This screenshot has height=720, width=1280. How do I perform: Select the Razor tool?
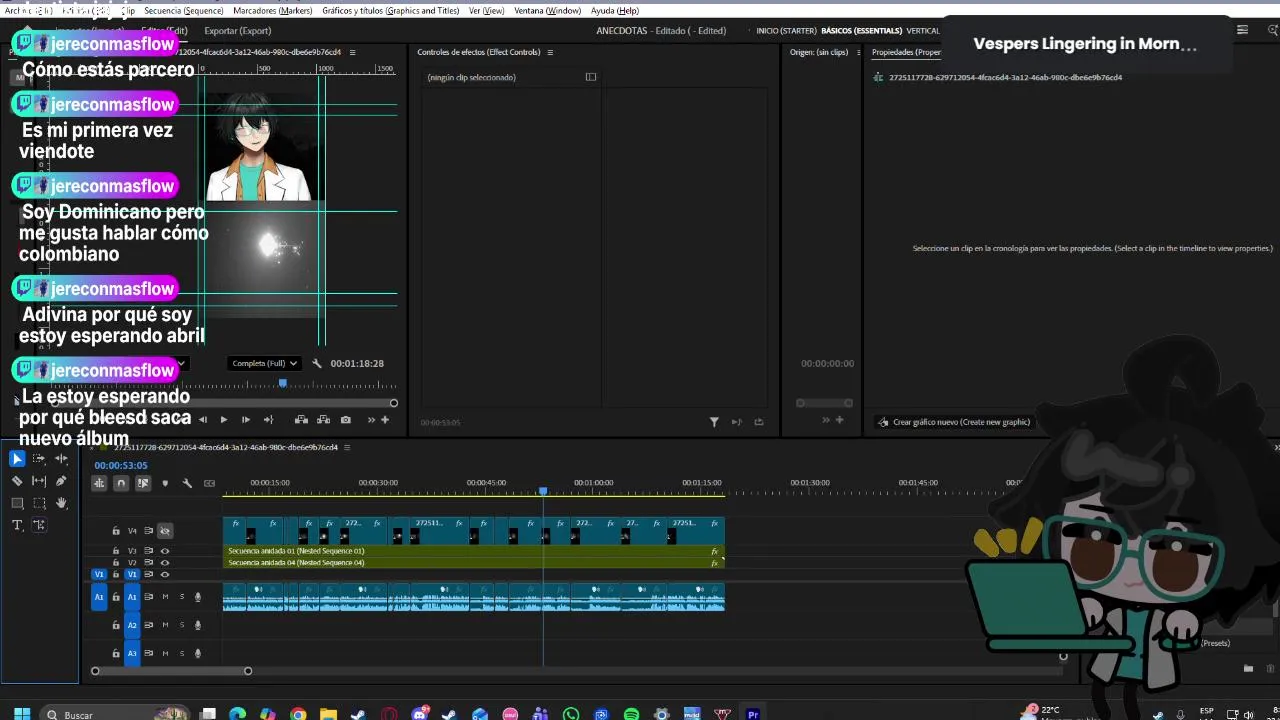(x=17, y=481)
